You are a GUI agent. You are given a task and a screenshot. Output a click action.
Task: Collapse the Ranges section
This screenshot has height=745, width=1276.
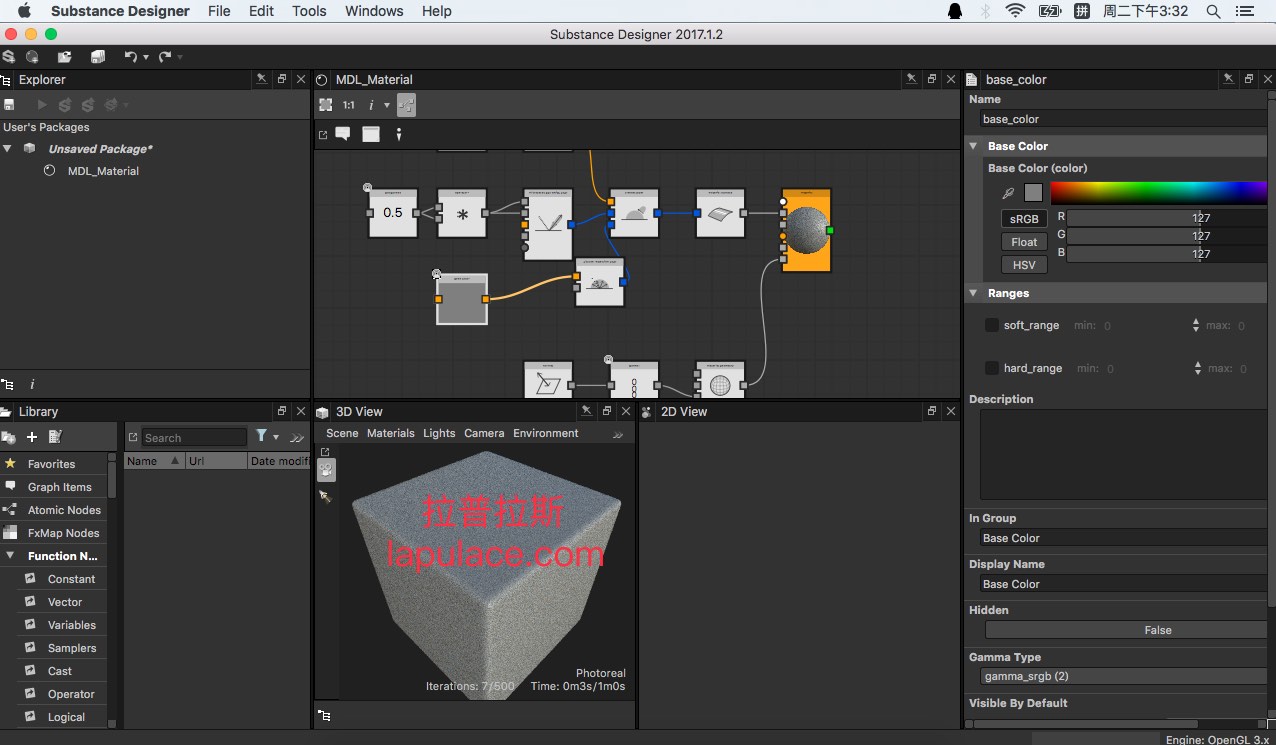[974, 293]
